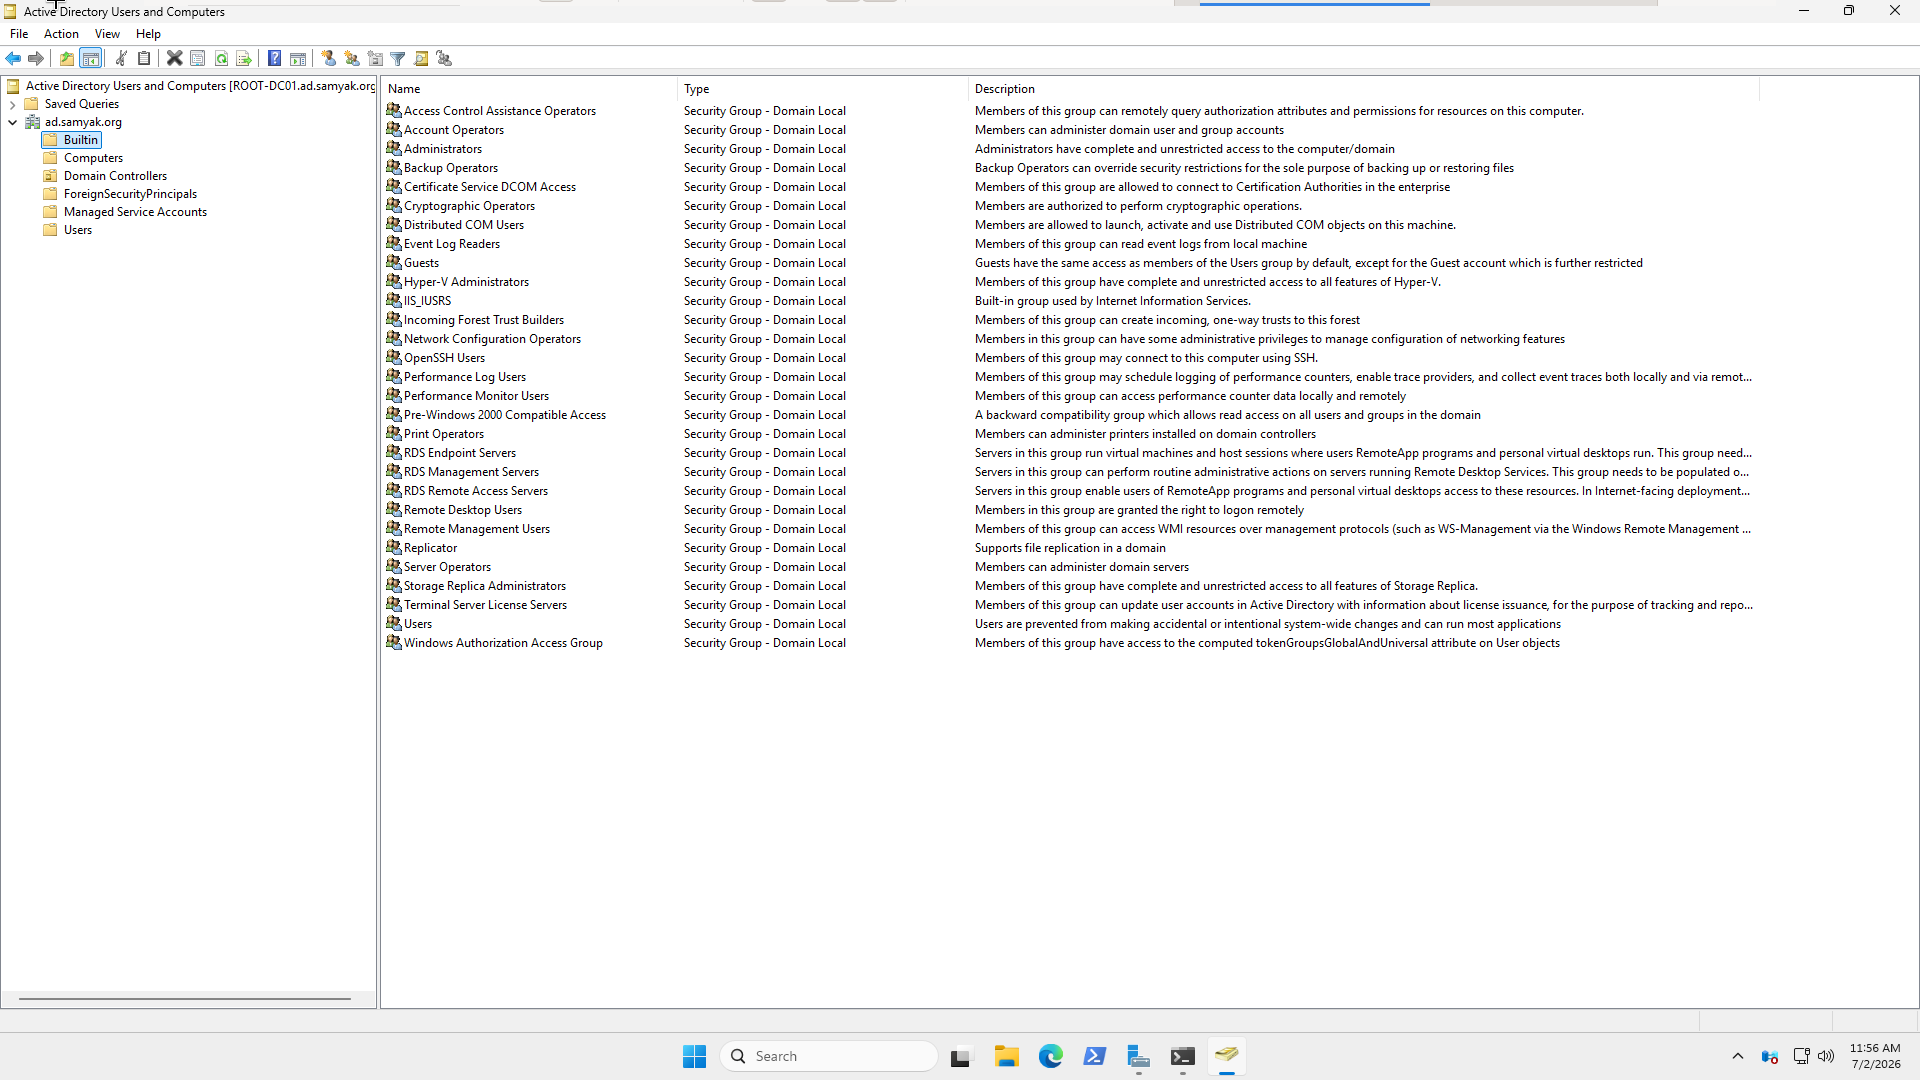Click the Cryptographic Operators group icon
This screenshot has width=1920, height=1080.
coord(394,205)
